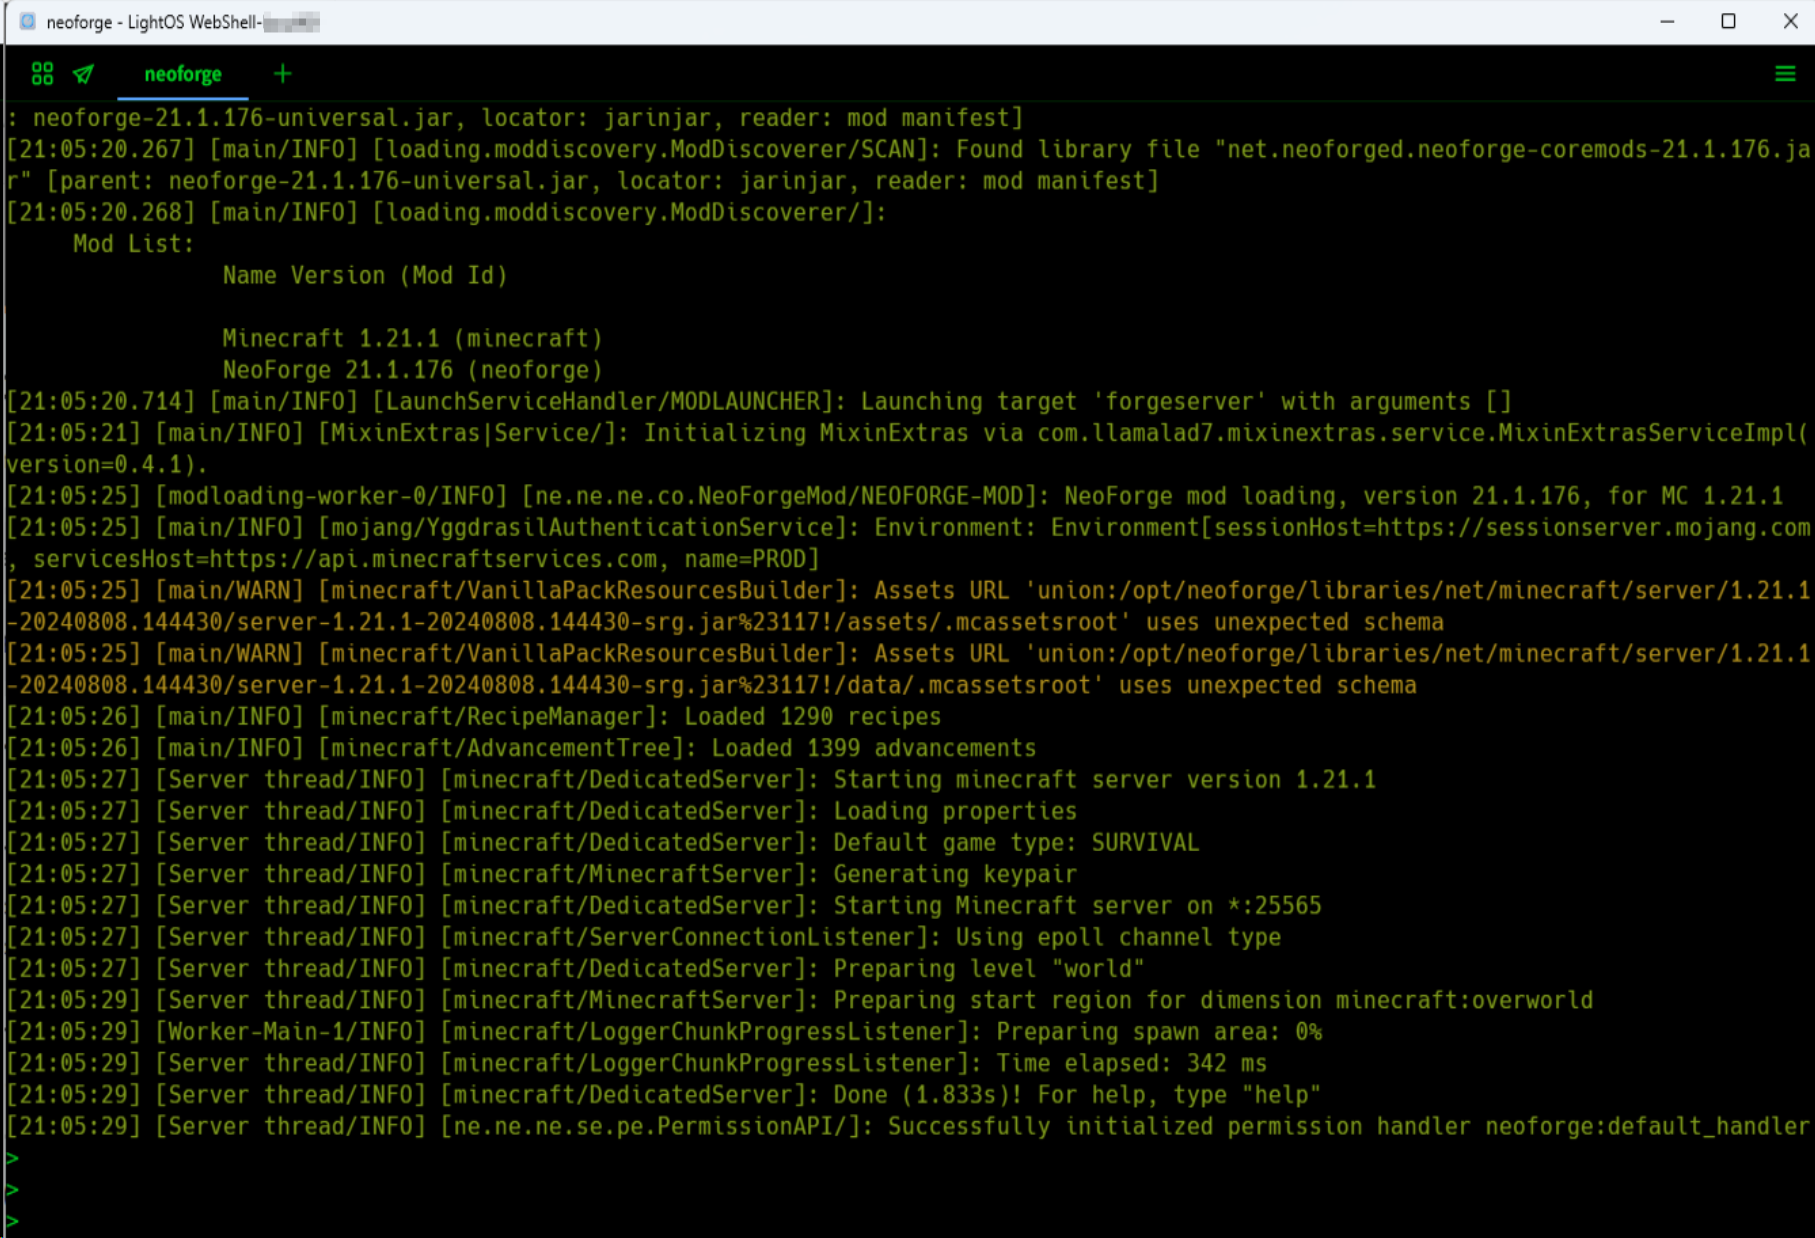The width and height of the screenshot is (1815, 1238).
Task: Click the 'Done (1.833s)!' log line
Action: (x=664, y=1094)
